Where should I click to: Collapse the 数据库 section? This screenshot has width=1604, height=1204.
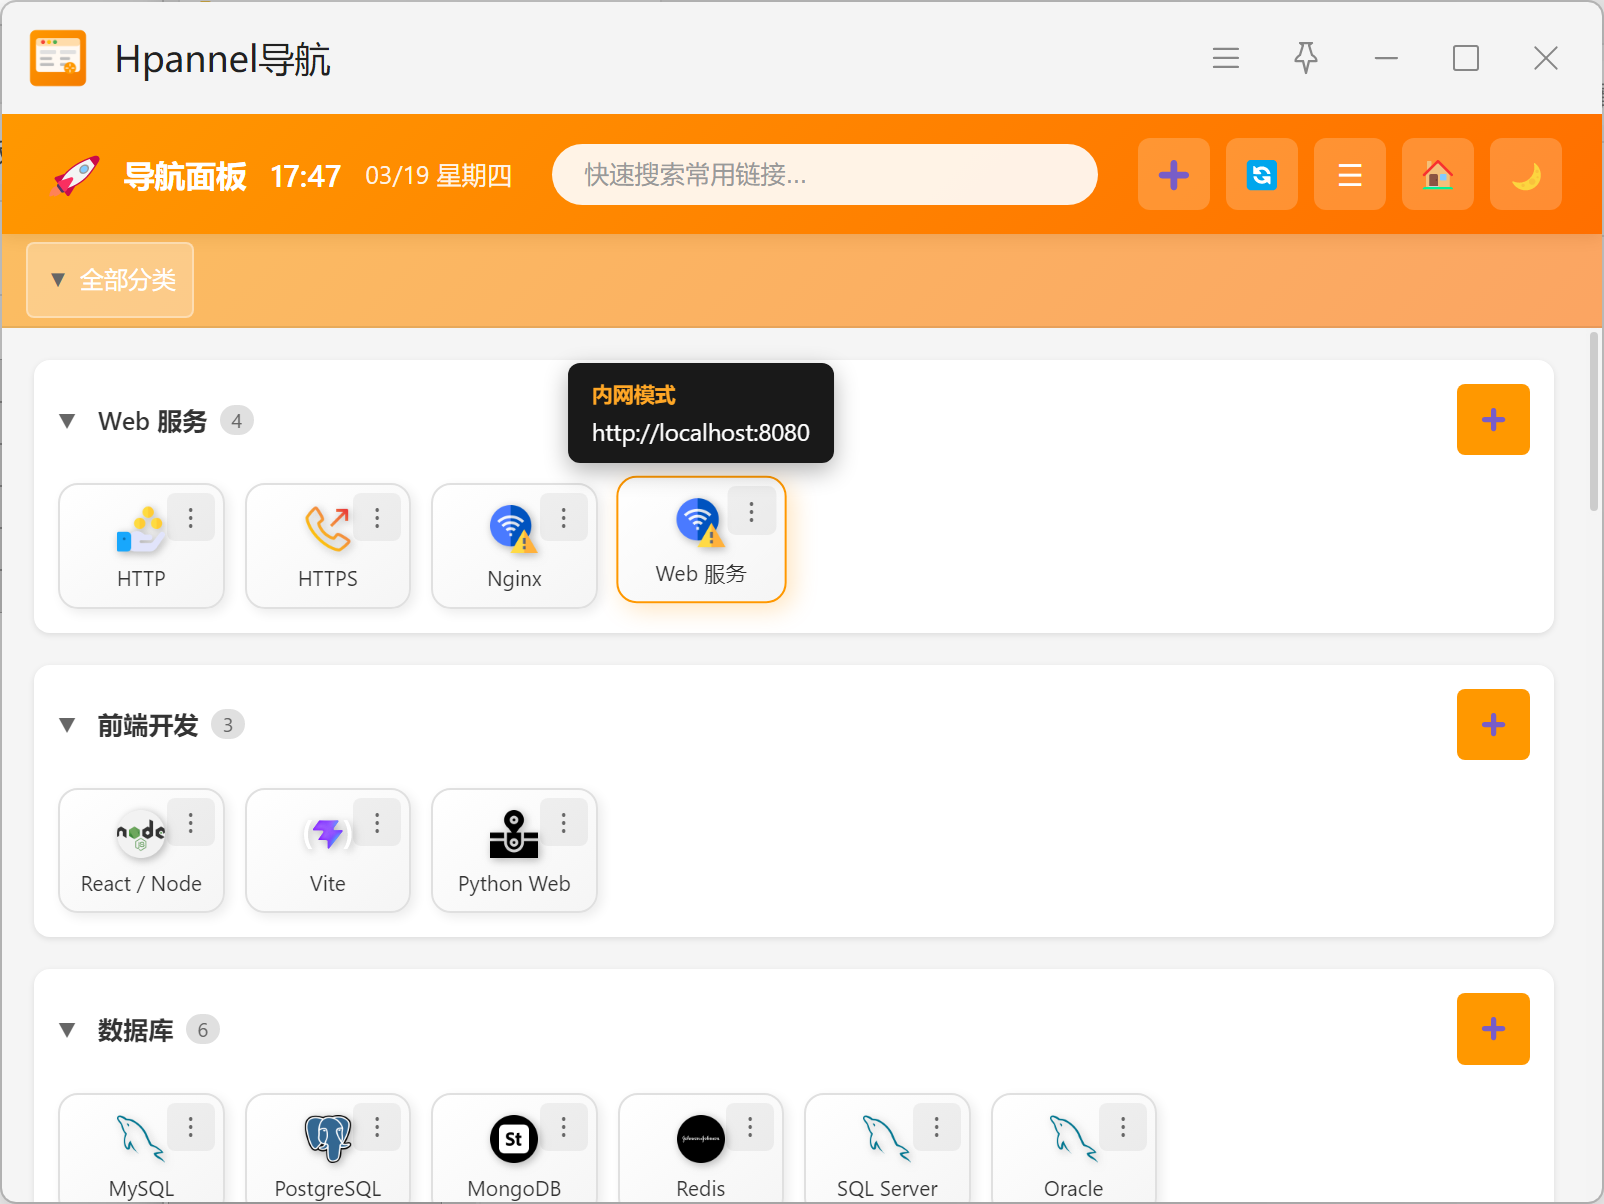click(67, 1030)
